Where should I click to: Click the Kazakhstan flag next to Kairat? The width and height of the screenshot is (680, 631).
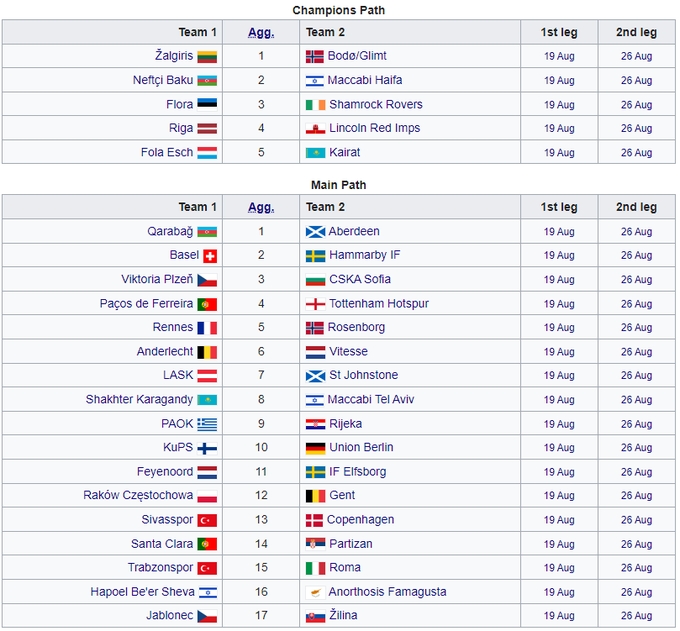[314, 153]
